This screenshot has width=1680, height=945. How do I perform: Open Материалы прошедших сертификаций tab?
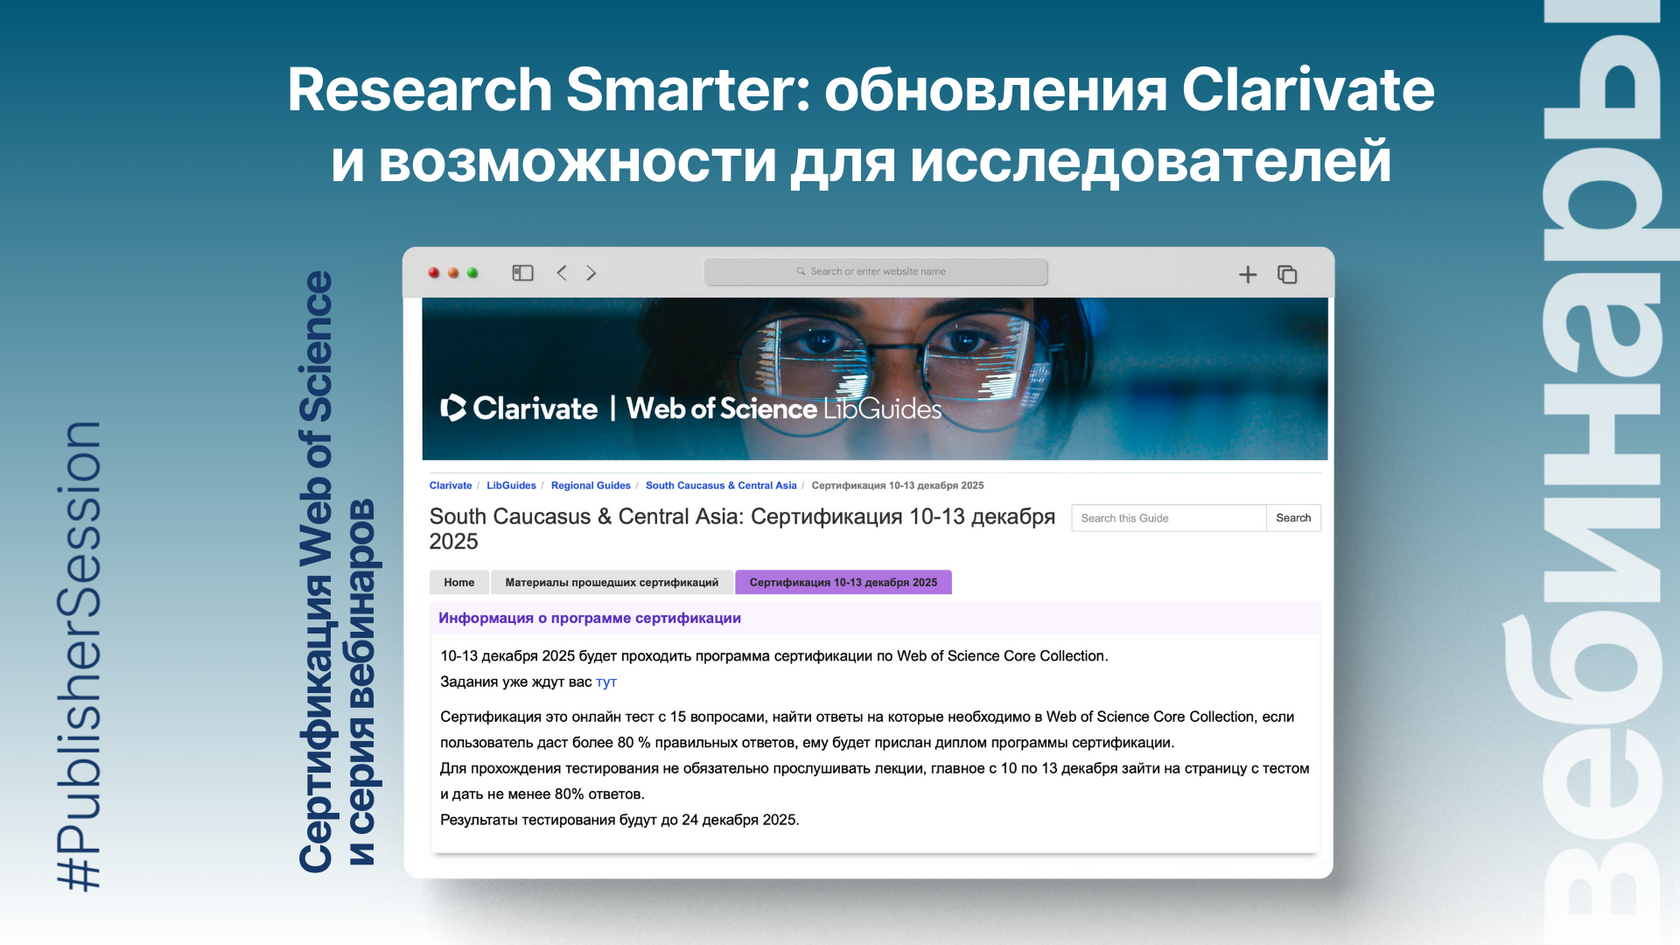click(612, 582)
